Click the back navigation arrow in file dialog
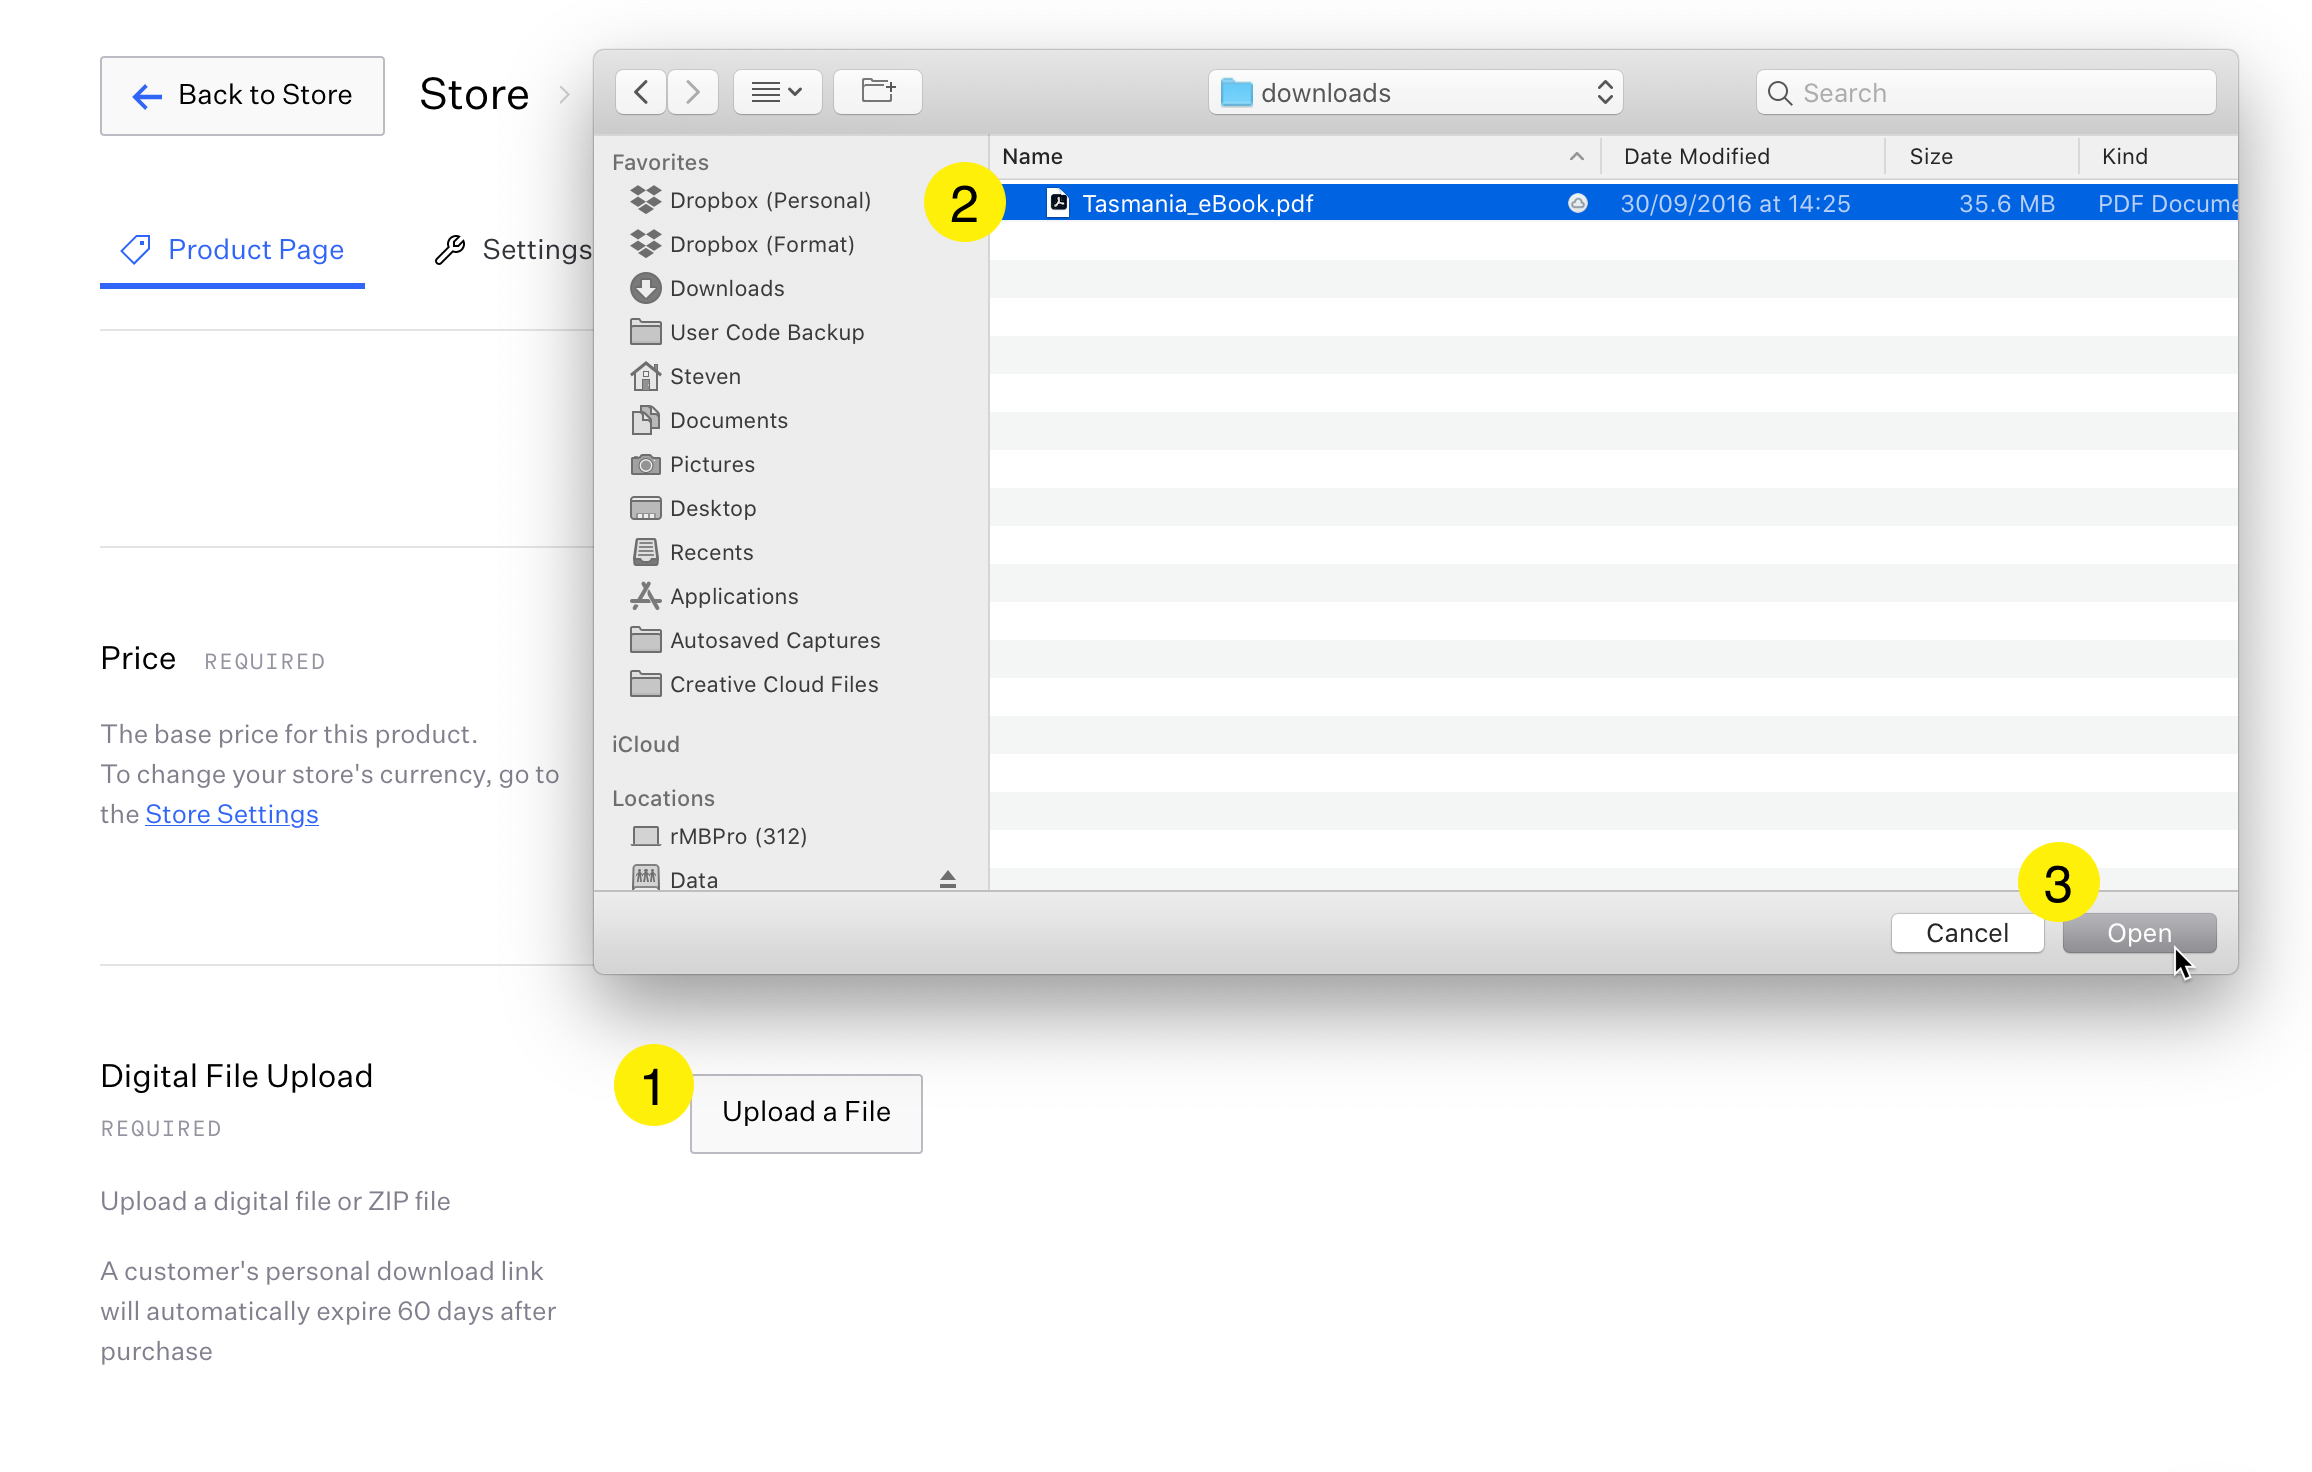Image resolution: width=2312 pixels, height=1472 pixels. (x=641, y=93)
